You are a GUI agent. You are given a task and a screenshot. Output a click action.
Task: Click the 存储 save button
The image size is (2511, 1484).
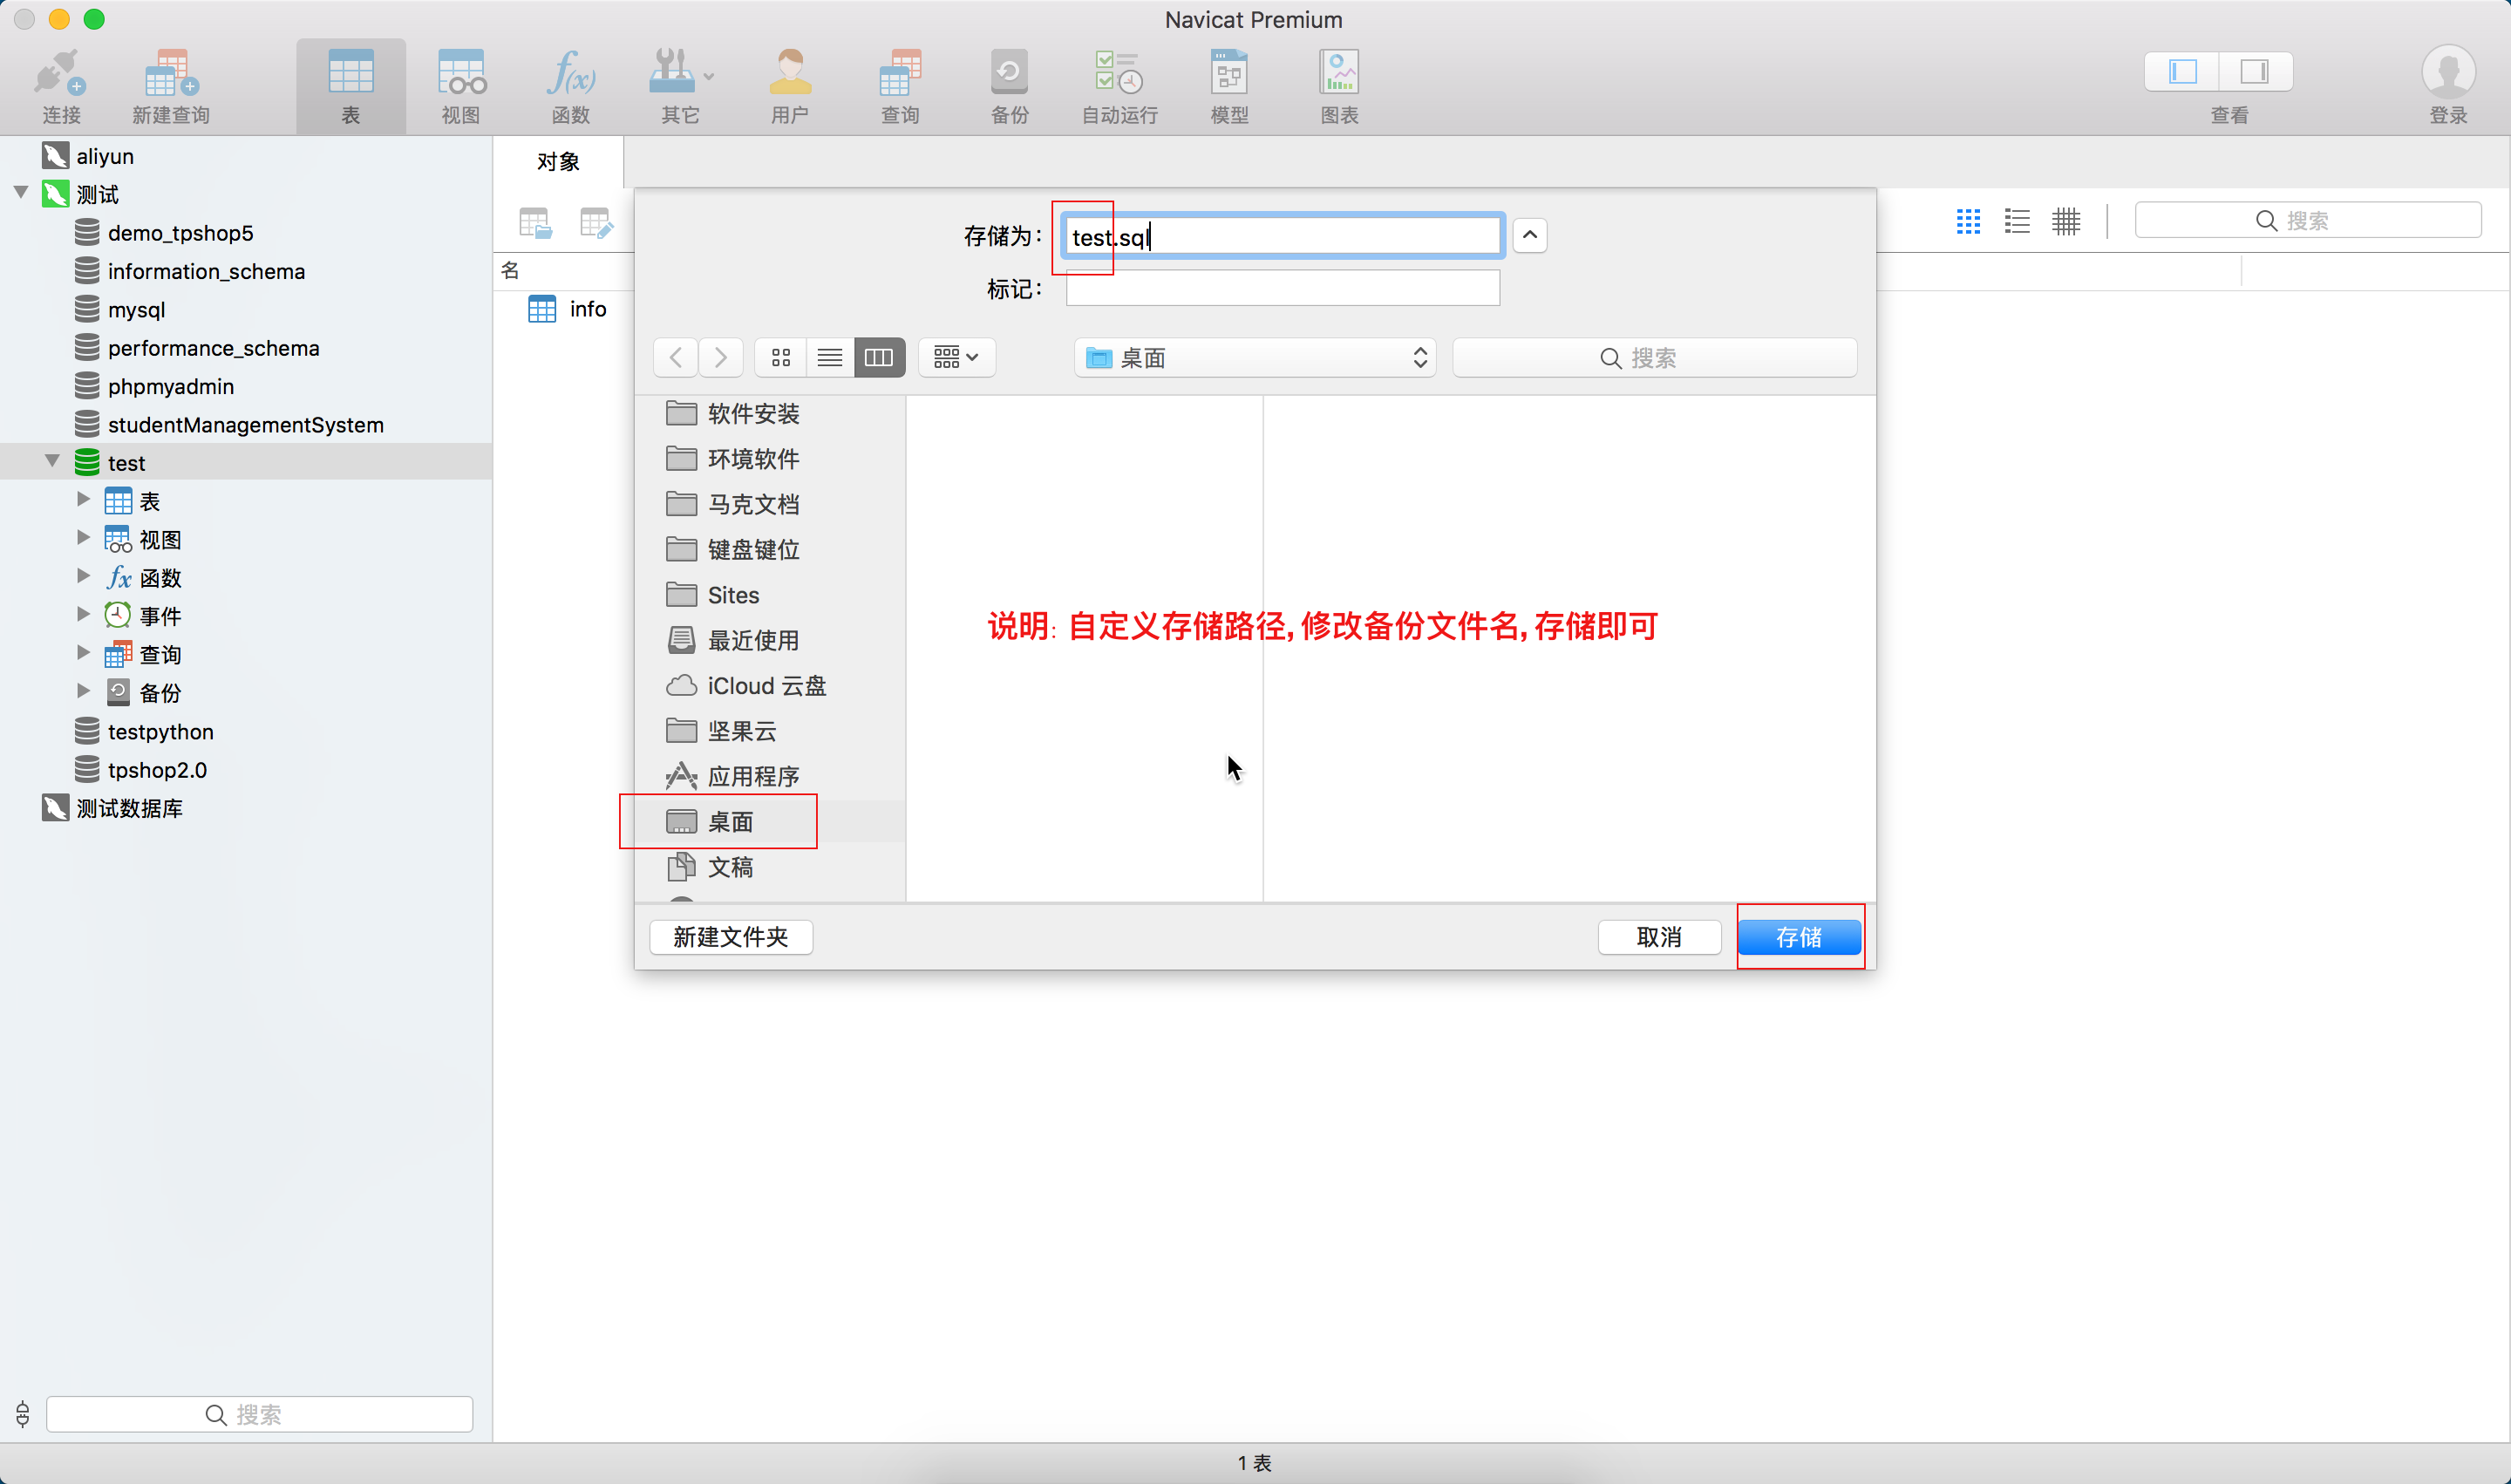point(1798,937)
